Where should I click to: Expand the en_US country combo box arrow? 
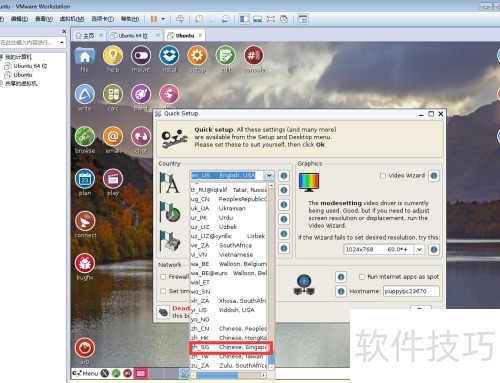point(269,176)
